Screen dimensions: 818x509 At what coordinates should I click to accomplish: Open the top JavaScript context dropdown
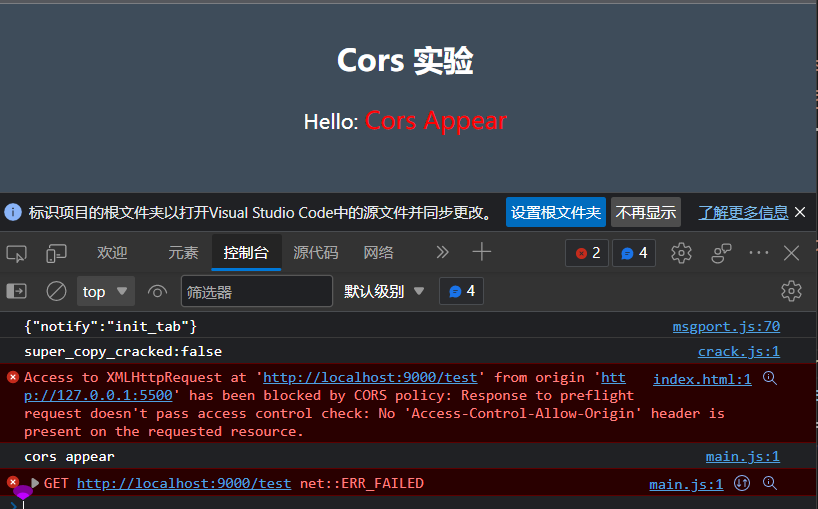pos(105,292)
